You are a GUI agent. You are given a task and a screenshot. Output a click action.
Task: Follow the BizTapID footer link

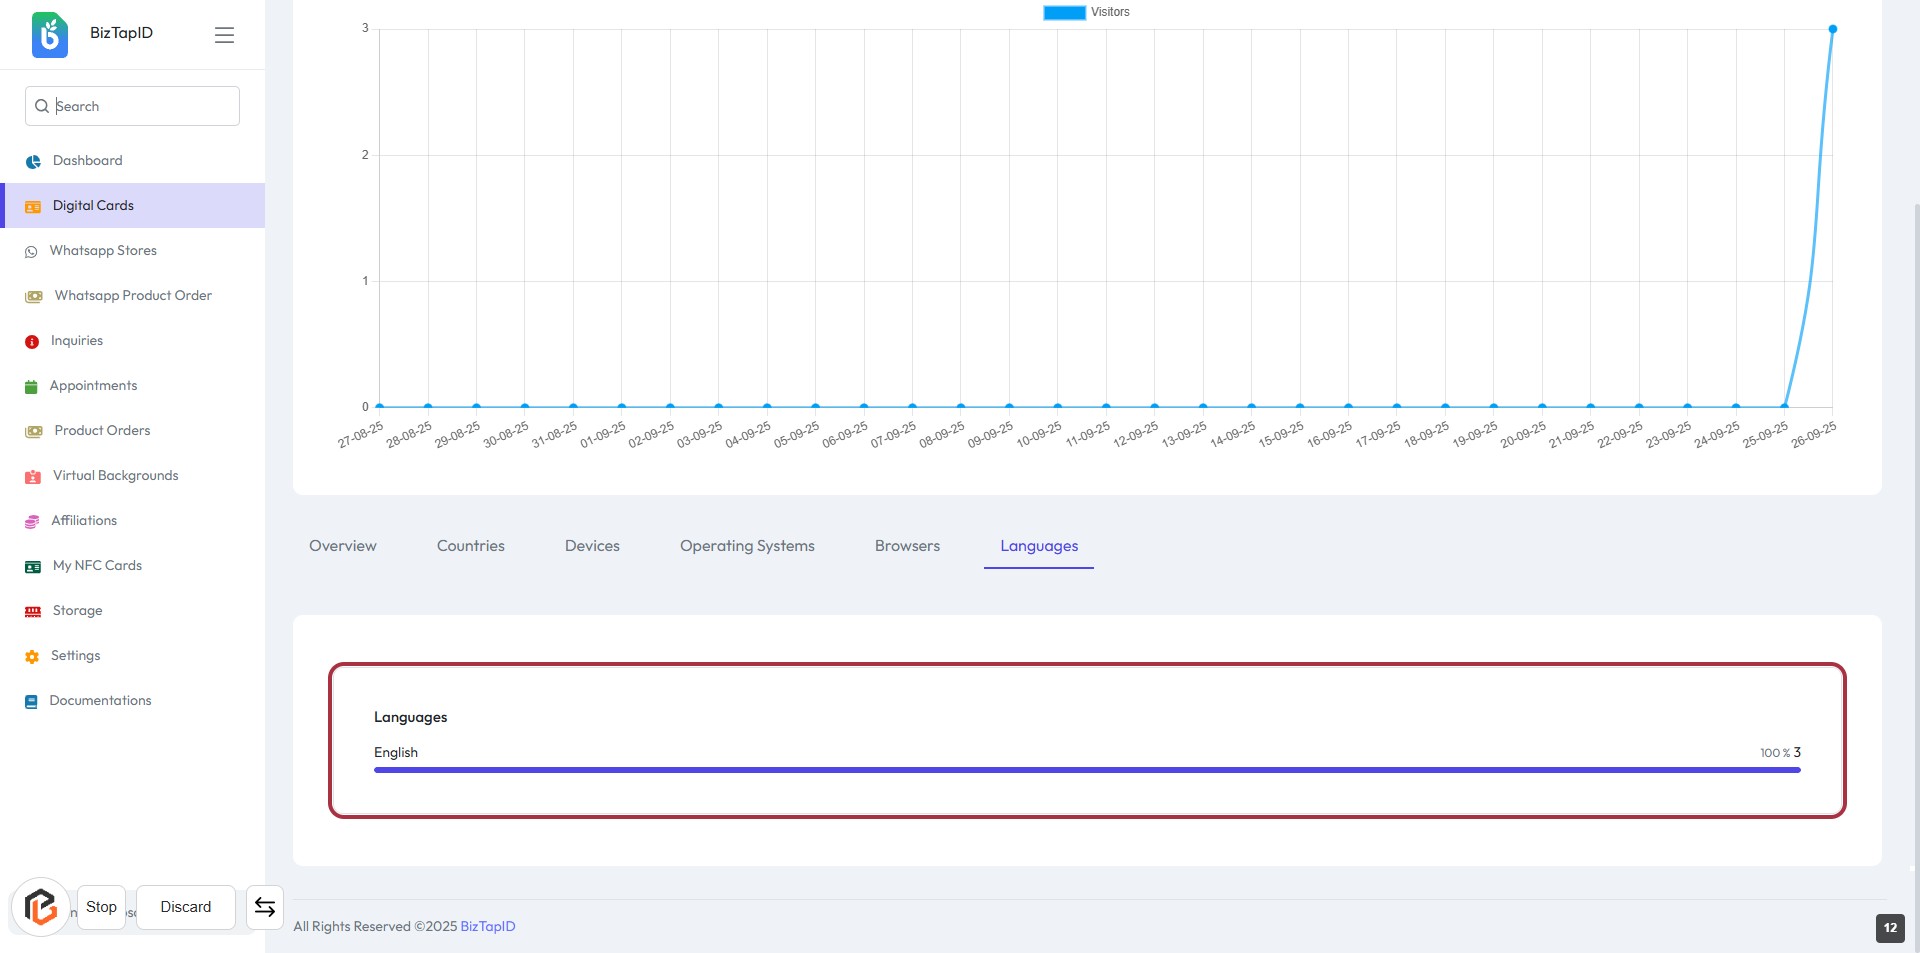tap(487, 926)
